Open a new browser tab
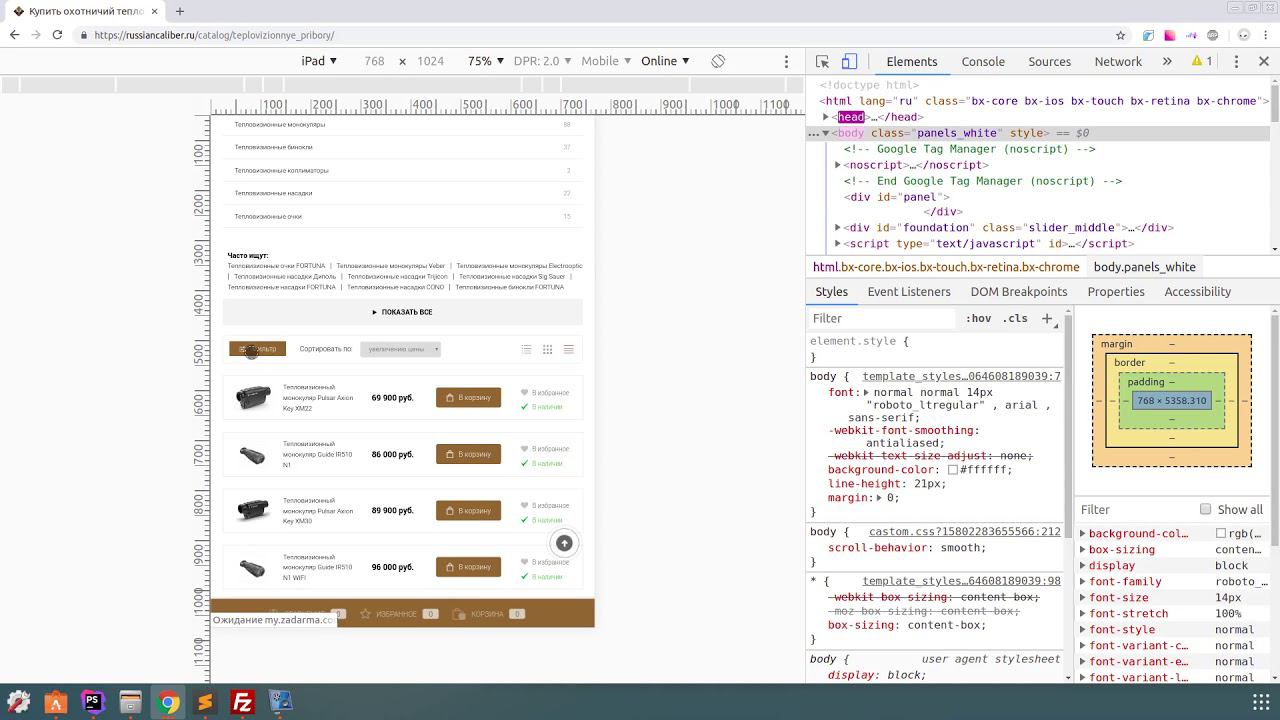The height and width of the screenshot is (720, 1280). coord(180,11)
